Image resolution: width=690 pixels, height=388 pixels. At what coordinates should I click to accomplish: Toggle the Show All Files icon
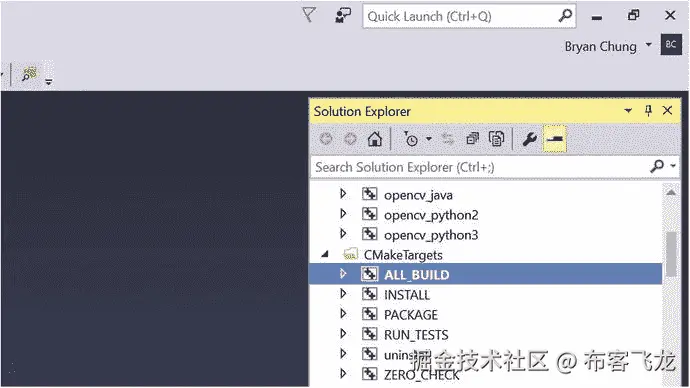[496, 139]
